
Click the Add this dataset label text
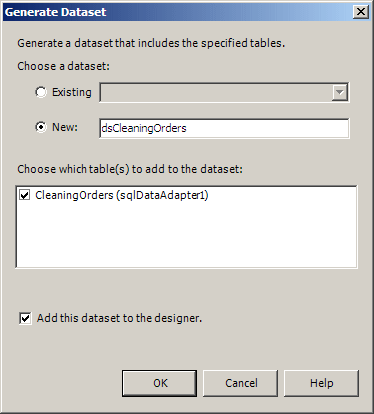point(119,318)
